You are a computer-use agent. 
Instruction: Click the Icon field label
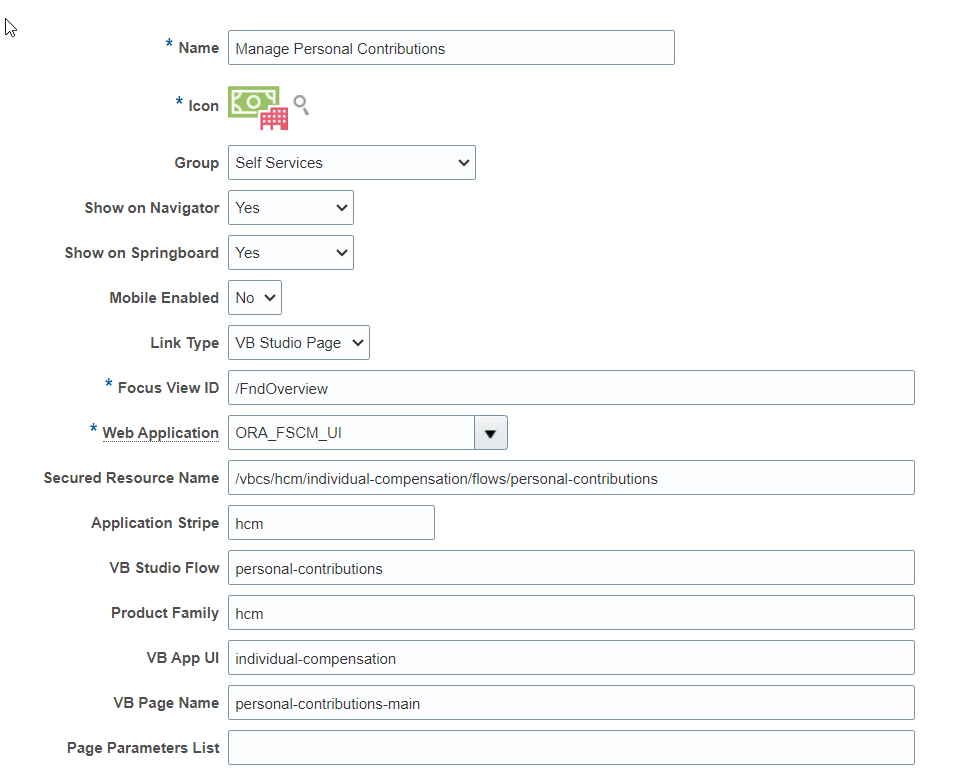click(204, 106)
